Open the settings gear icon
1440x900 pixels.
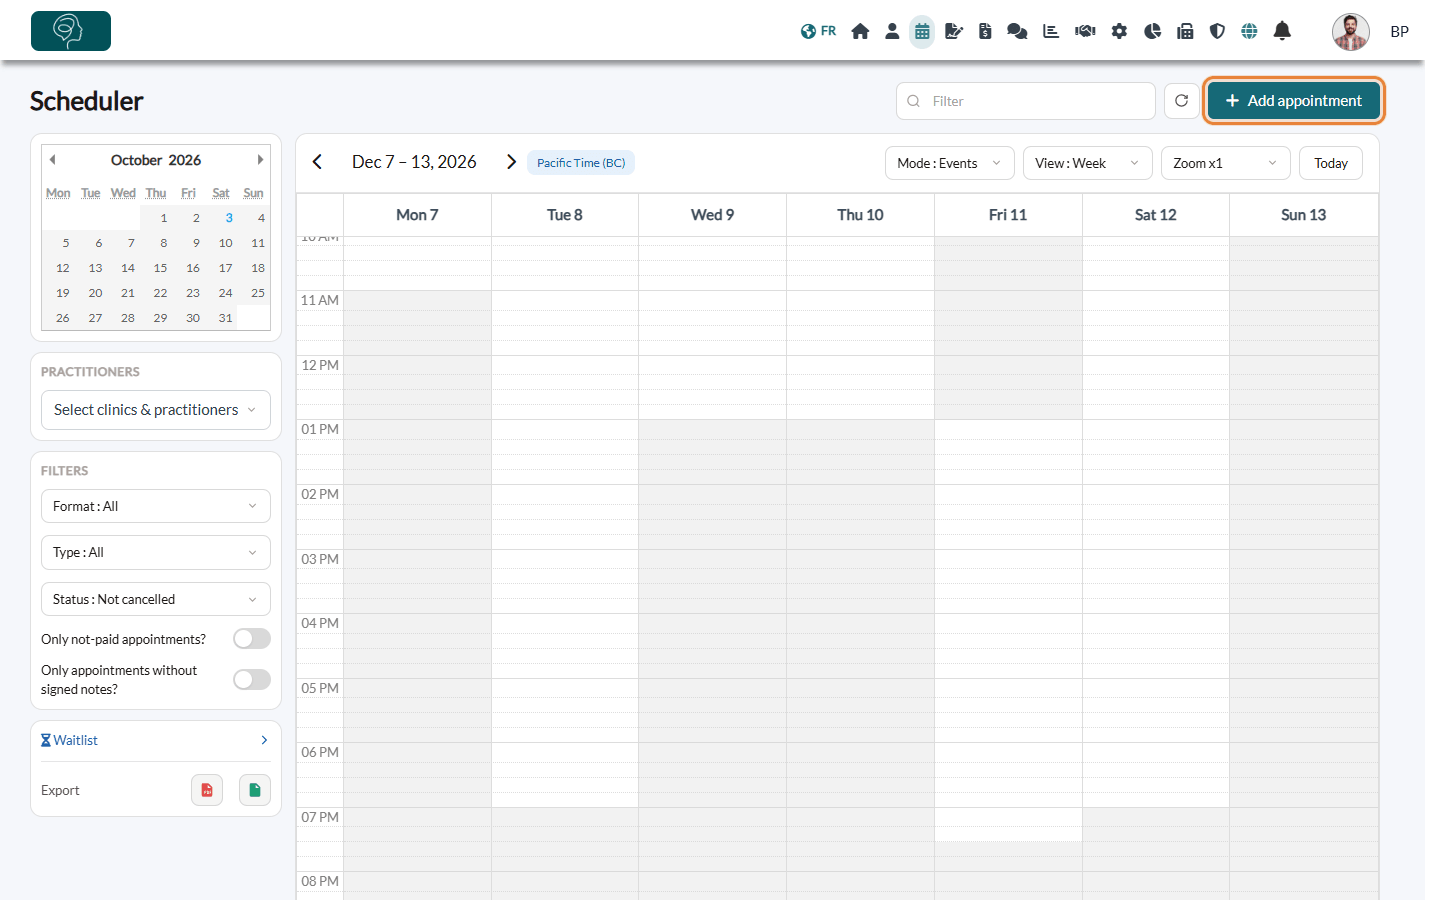(1119, 31)
